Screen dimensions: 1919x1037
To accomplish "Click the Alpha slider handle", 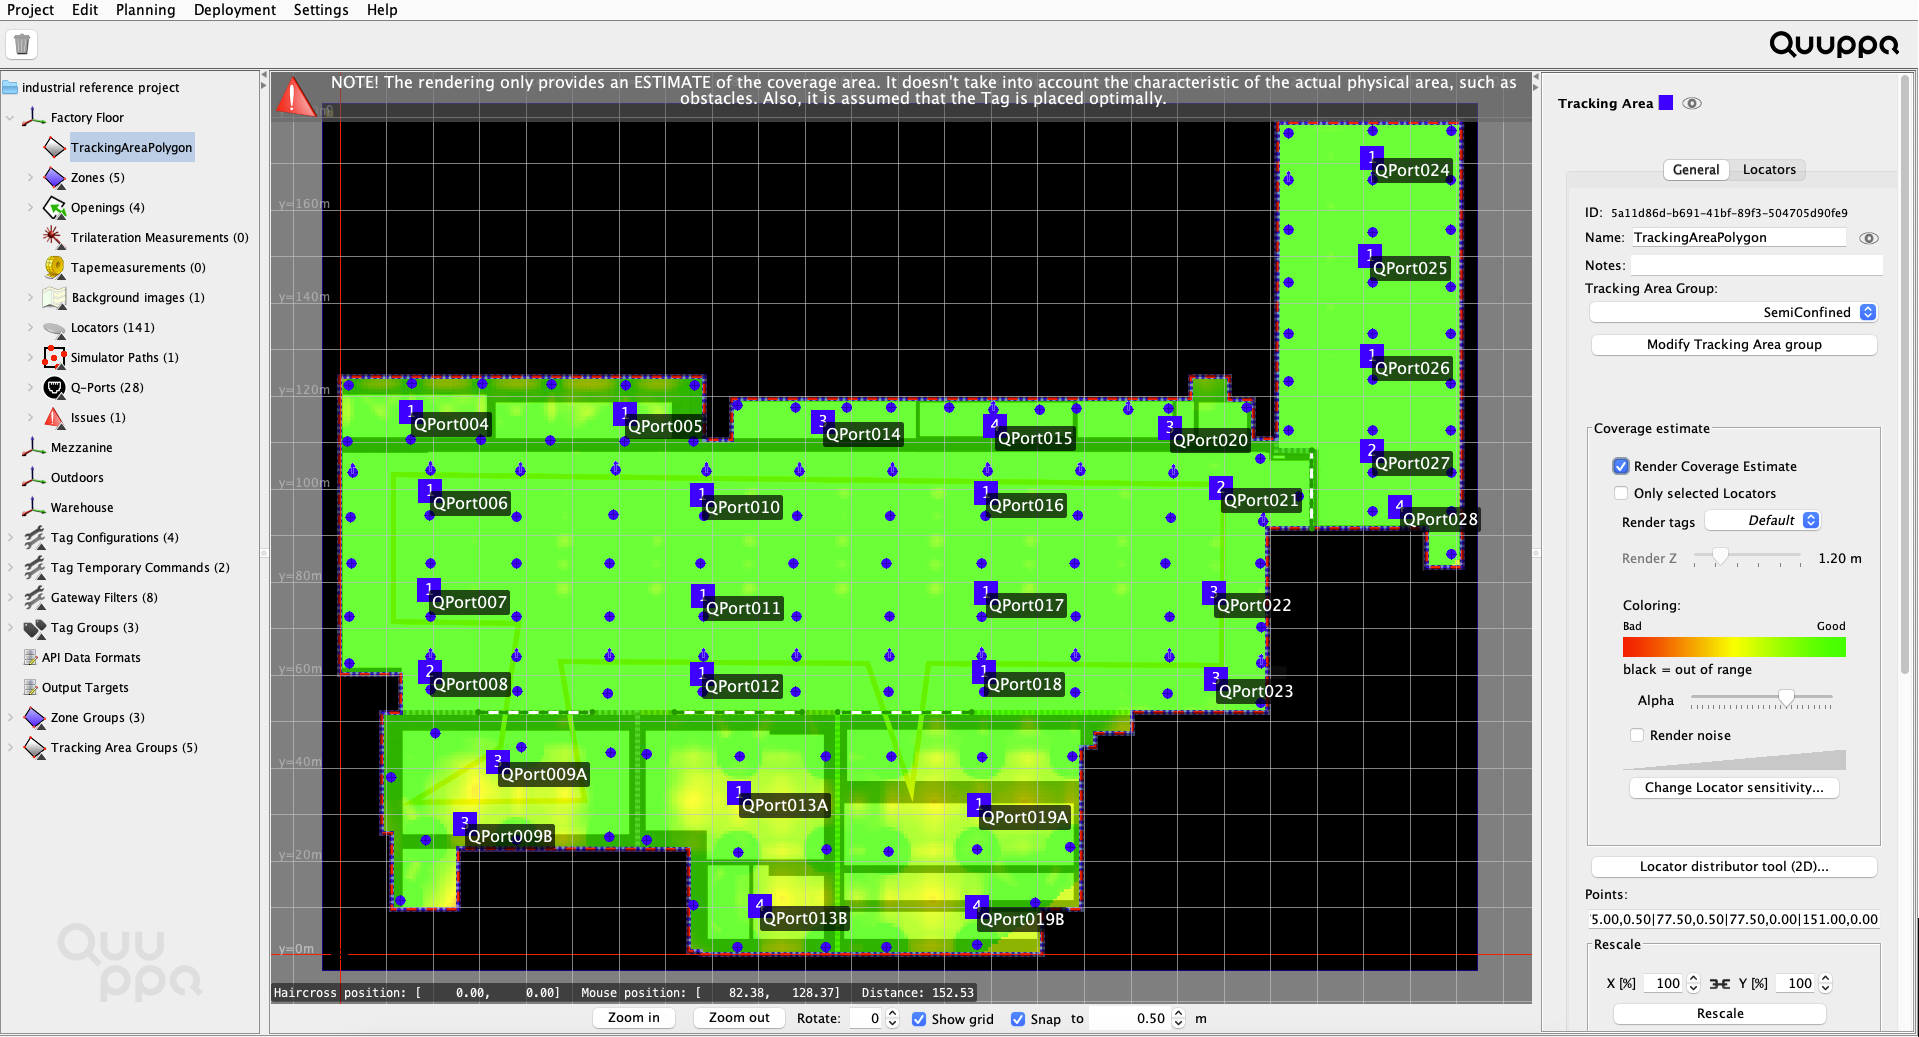I will tap(1786, 697).
